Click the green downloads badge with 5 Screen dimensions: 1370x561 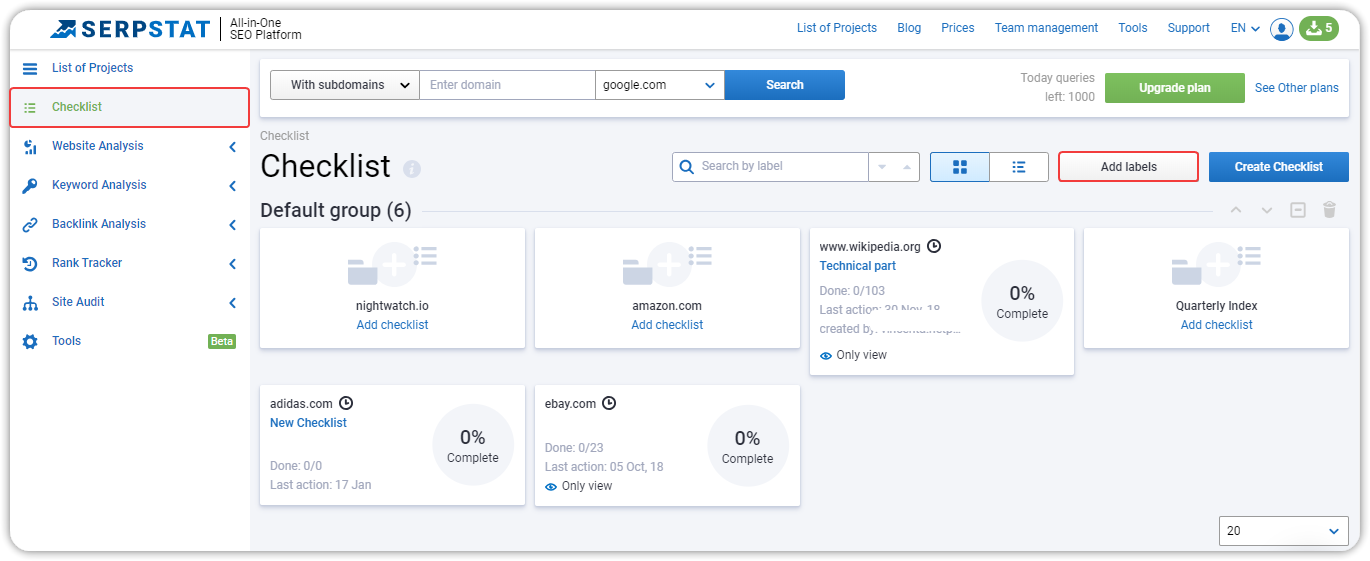1319,28
